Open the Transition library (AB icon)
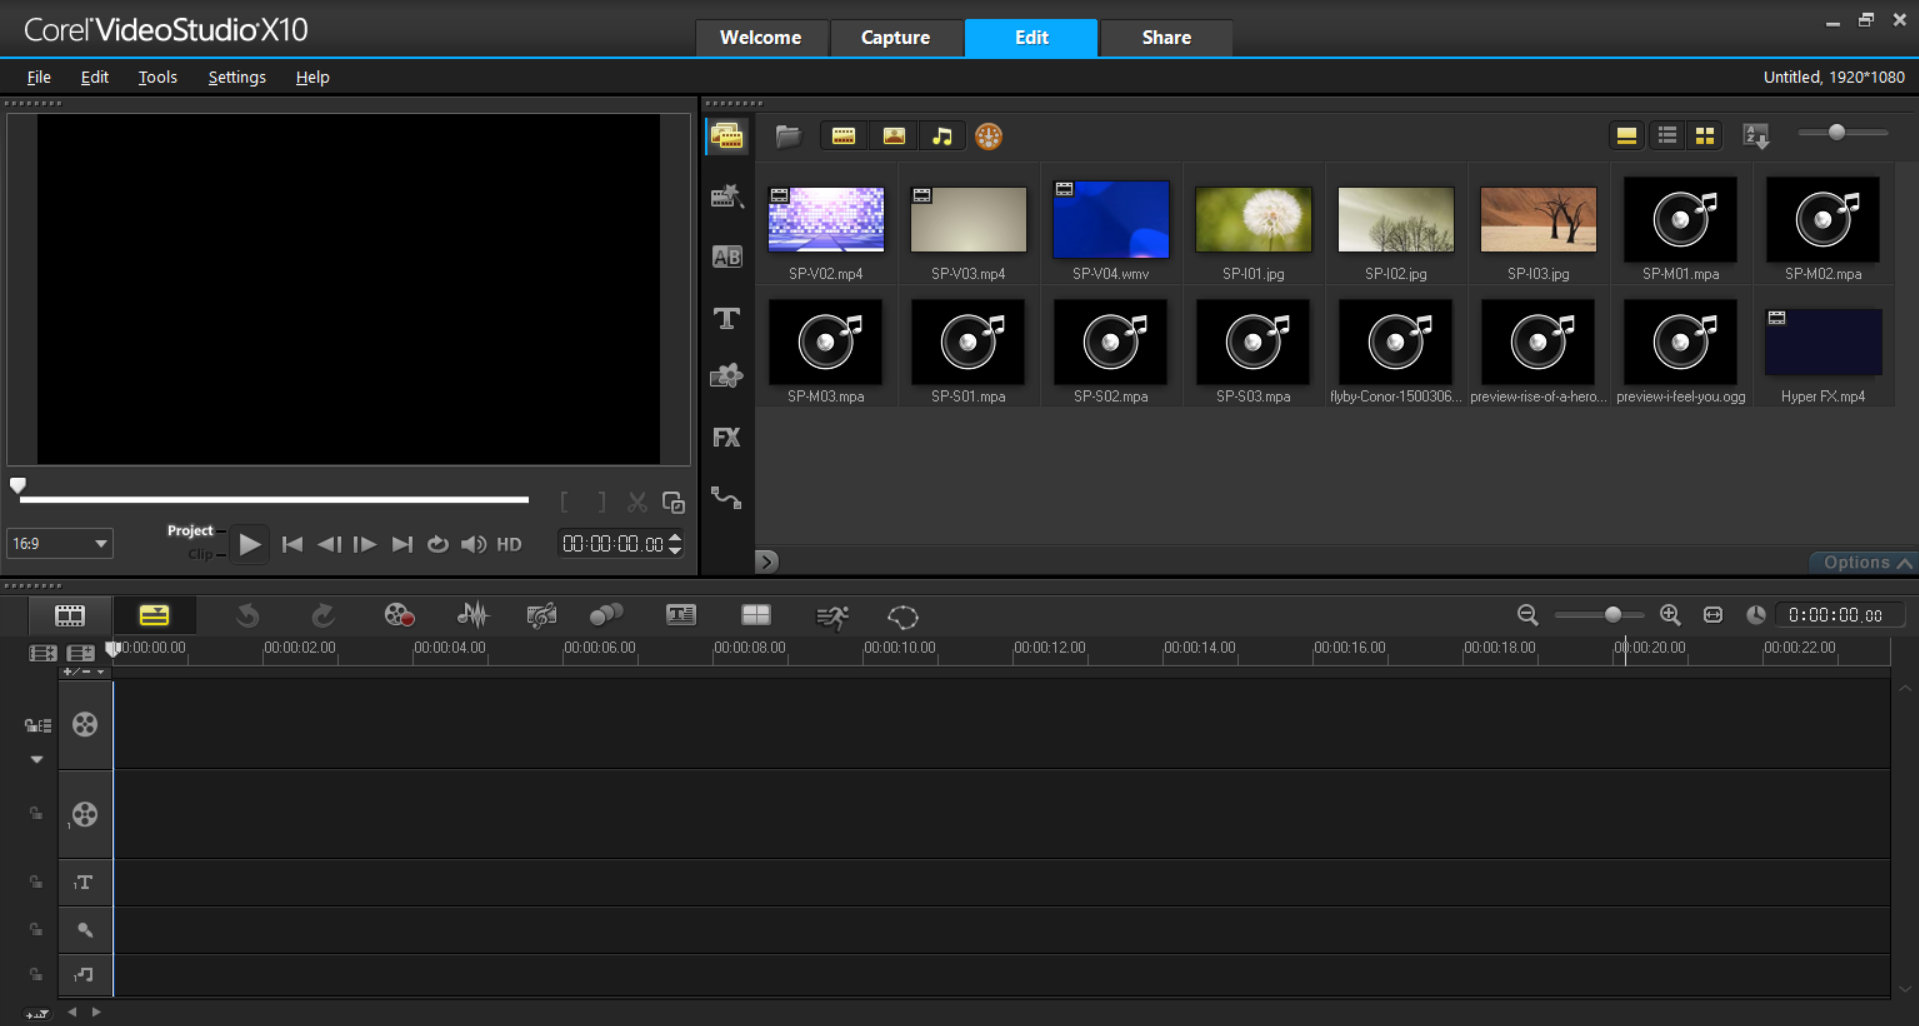1919x1026 pixels. point(726,257)
